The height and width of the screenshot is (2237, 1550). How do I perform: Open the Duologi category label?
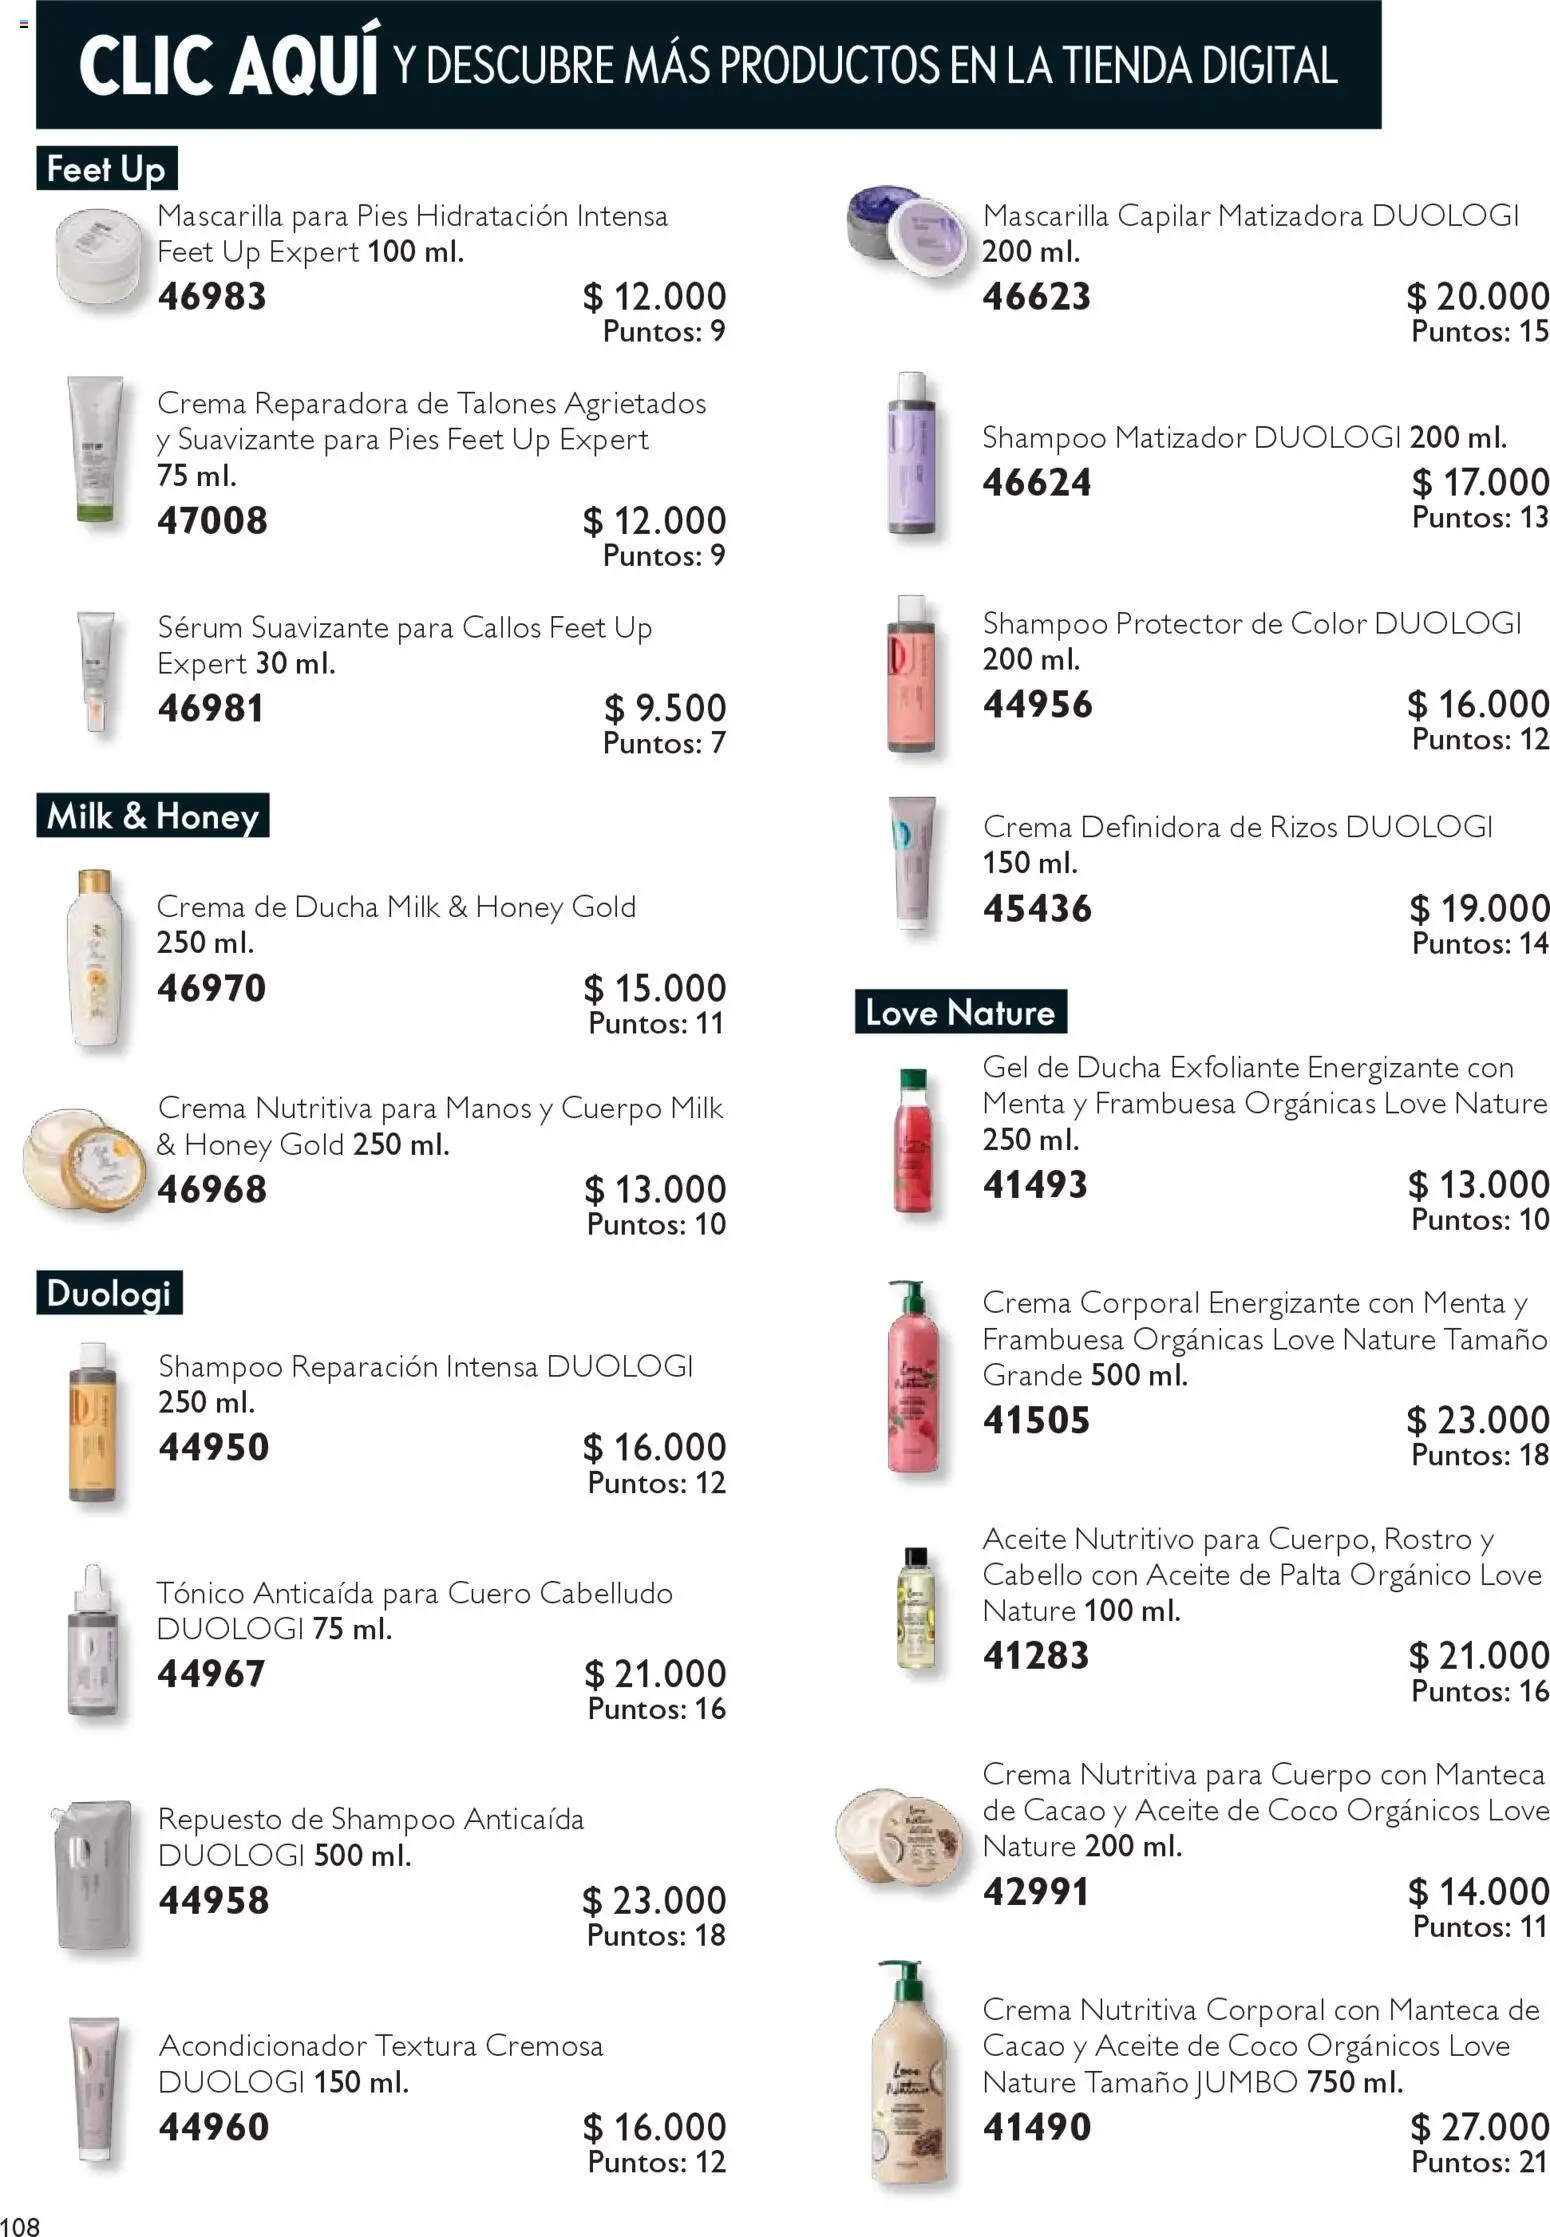tap(108, 1293)
